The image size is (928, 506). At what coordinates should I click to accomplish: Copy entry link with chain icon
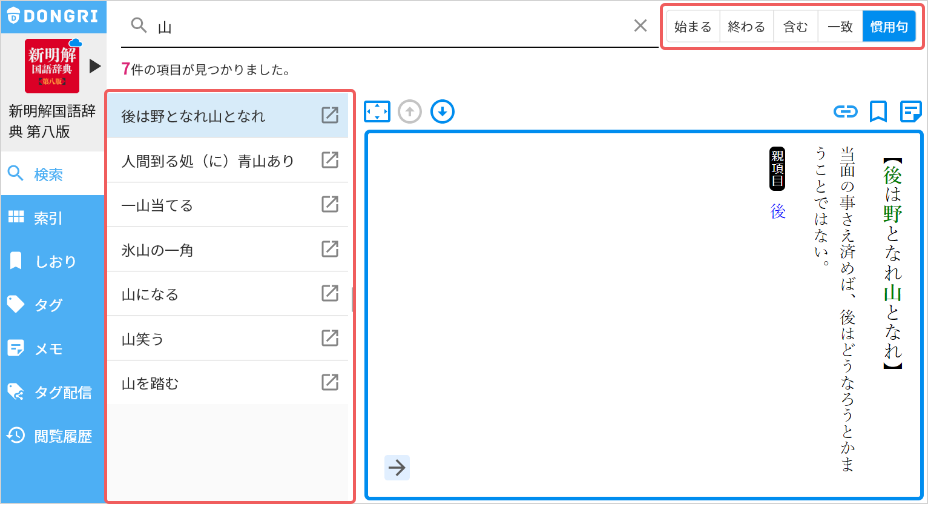point(845,111)
